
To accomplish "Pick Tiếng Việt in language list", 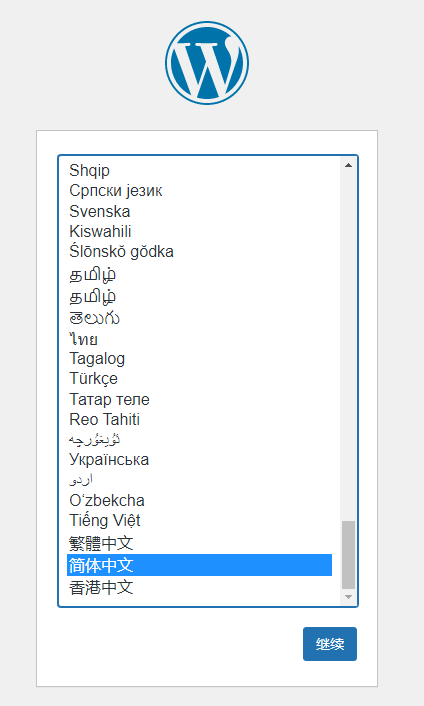I will (x=199, y=520).
